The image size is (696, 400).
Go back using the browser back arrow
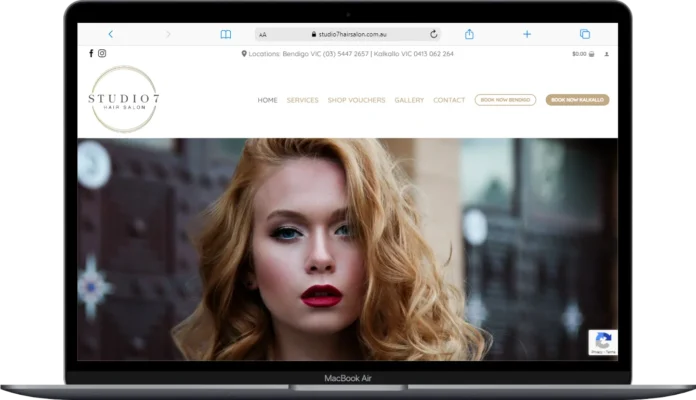[110, 34]
